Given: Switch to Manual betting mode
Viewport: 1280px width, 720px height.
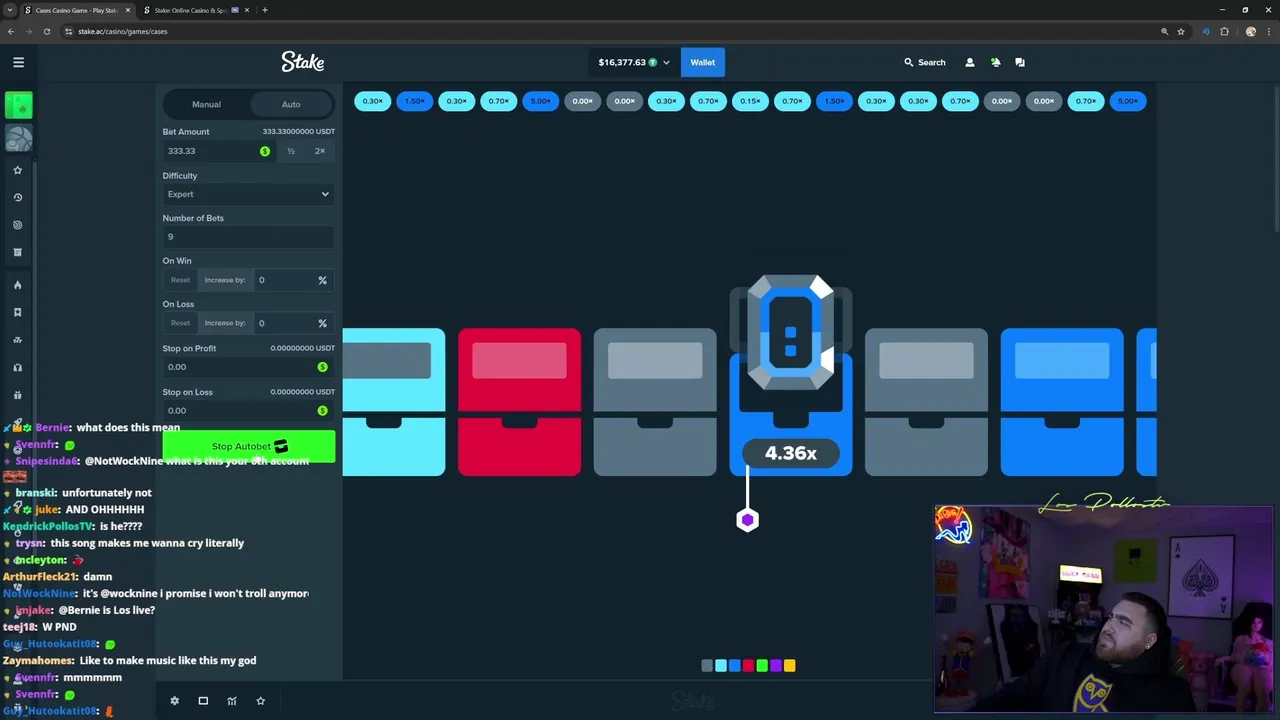Looking at the screenshot, I should 206,104.
